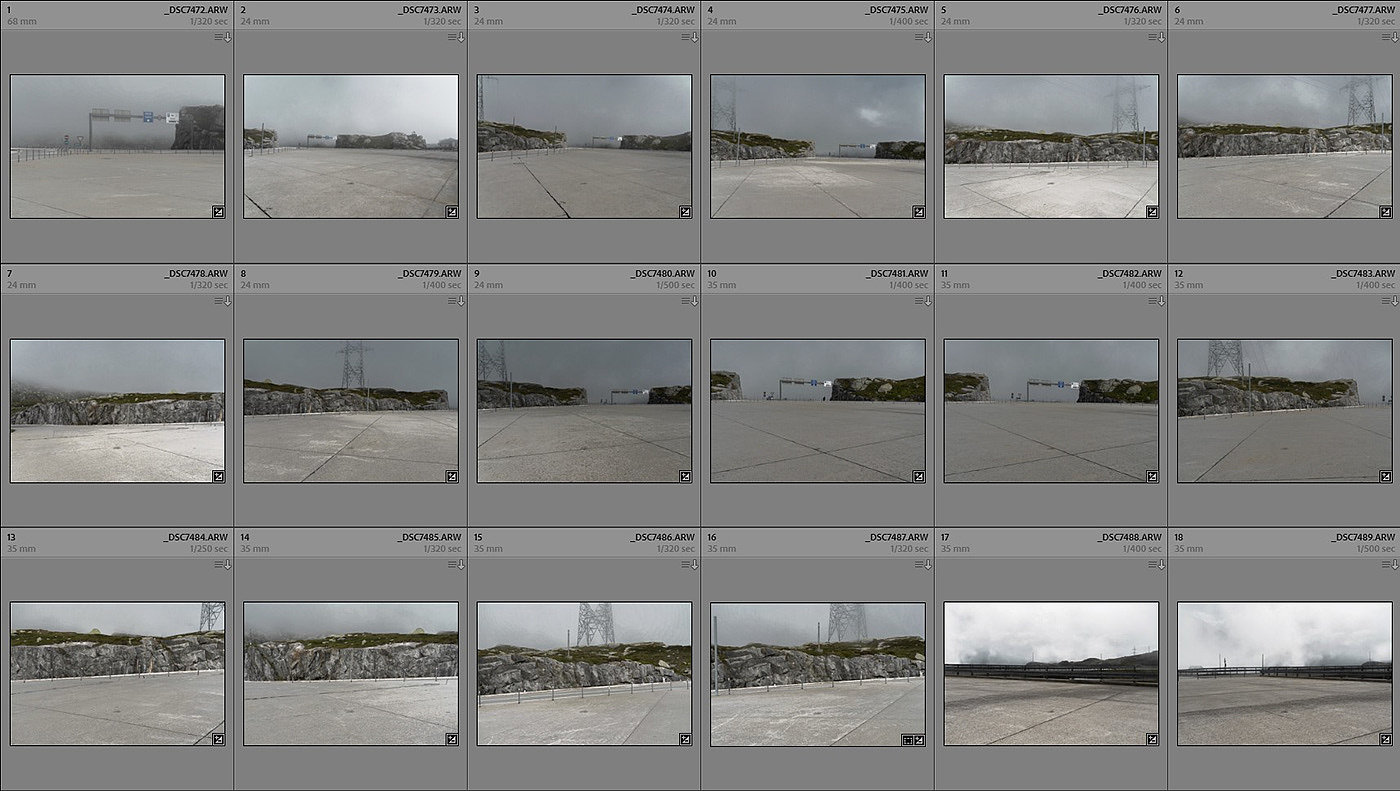This screenshot has height=791, width=1400.
Task: Click the filename _DSC7485.ARW
Action: coord(429,537)
